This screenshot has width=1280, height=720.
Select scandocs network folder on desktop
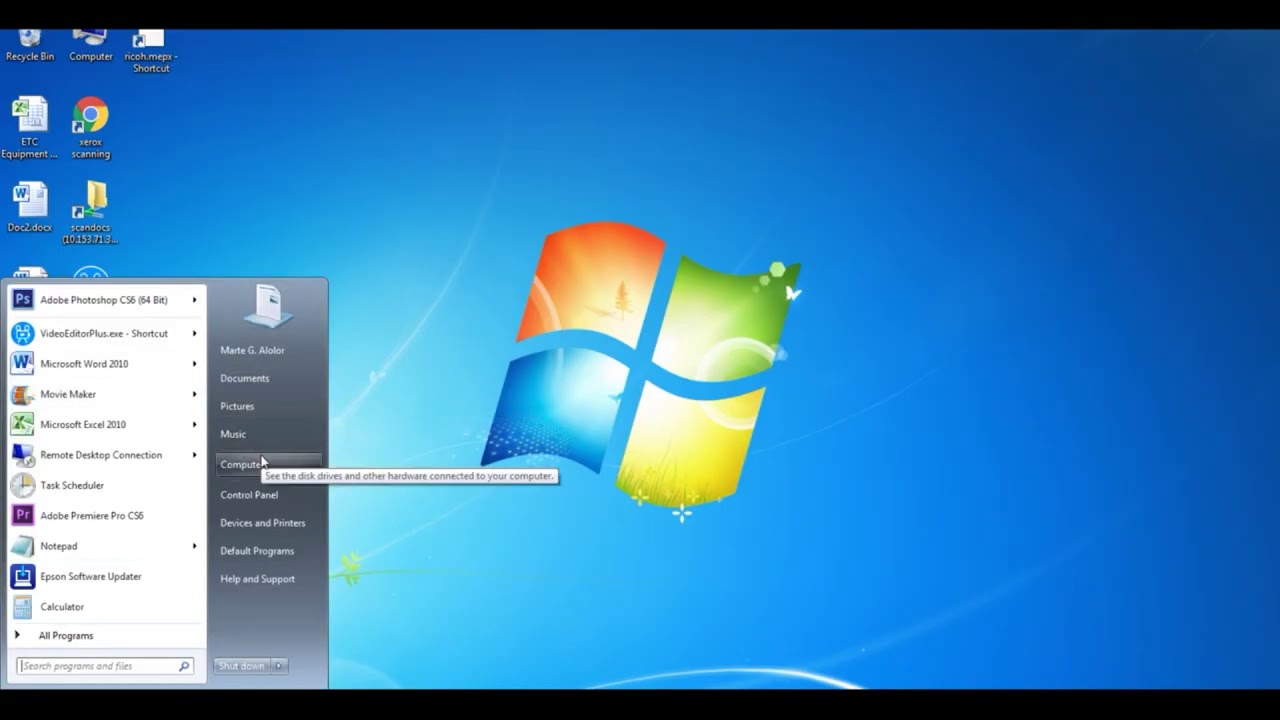click(x=91, y=213)
